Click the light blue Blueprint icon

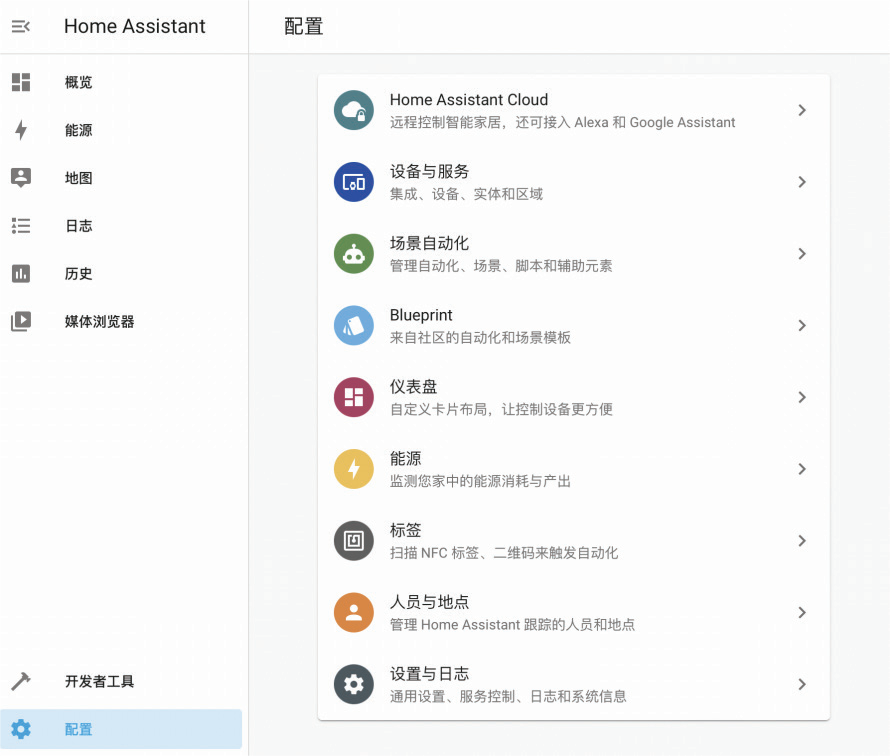coord(354,326)
